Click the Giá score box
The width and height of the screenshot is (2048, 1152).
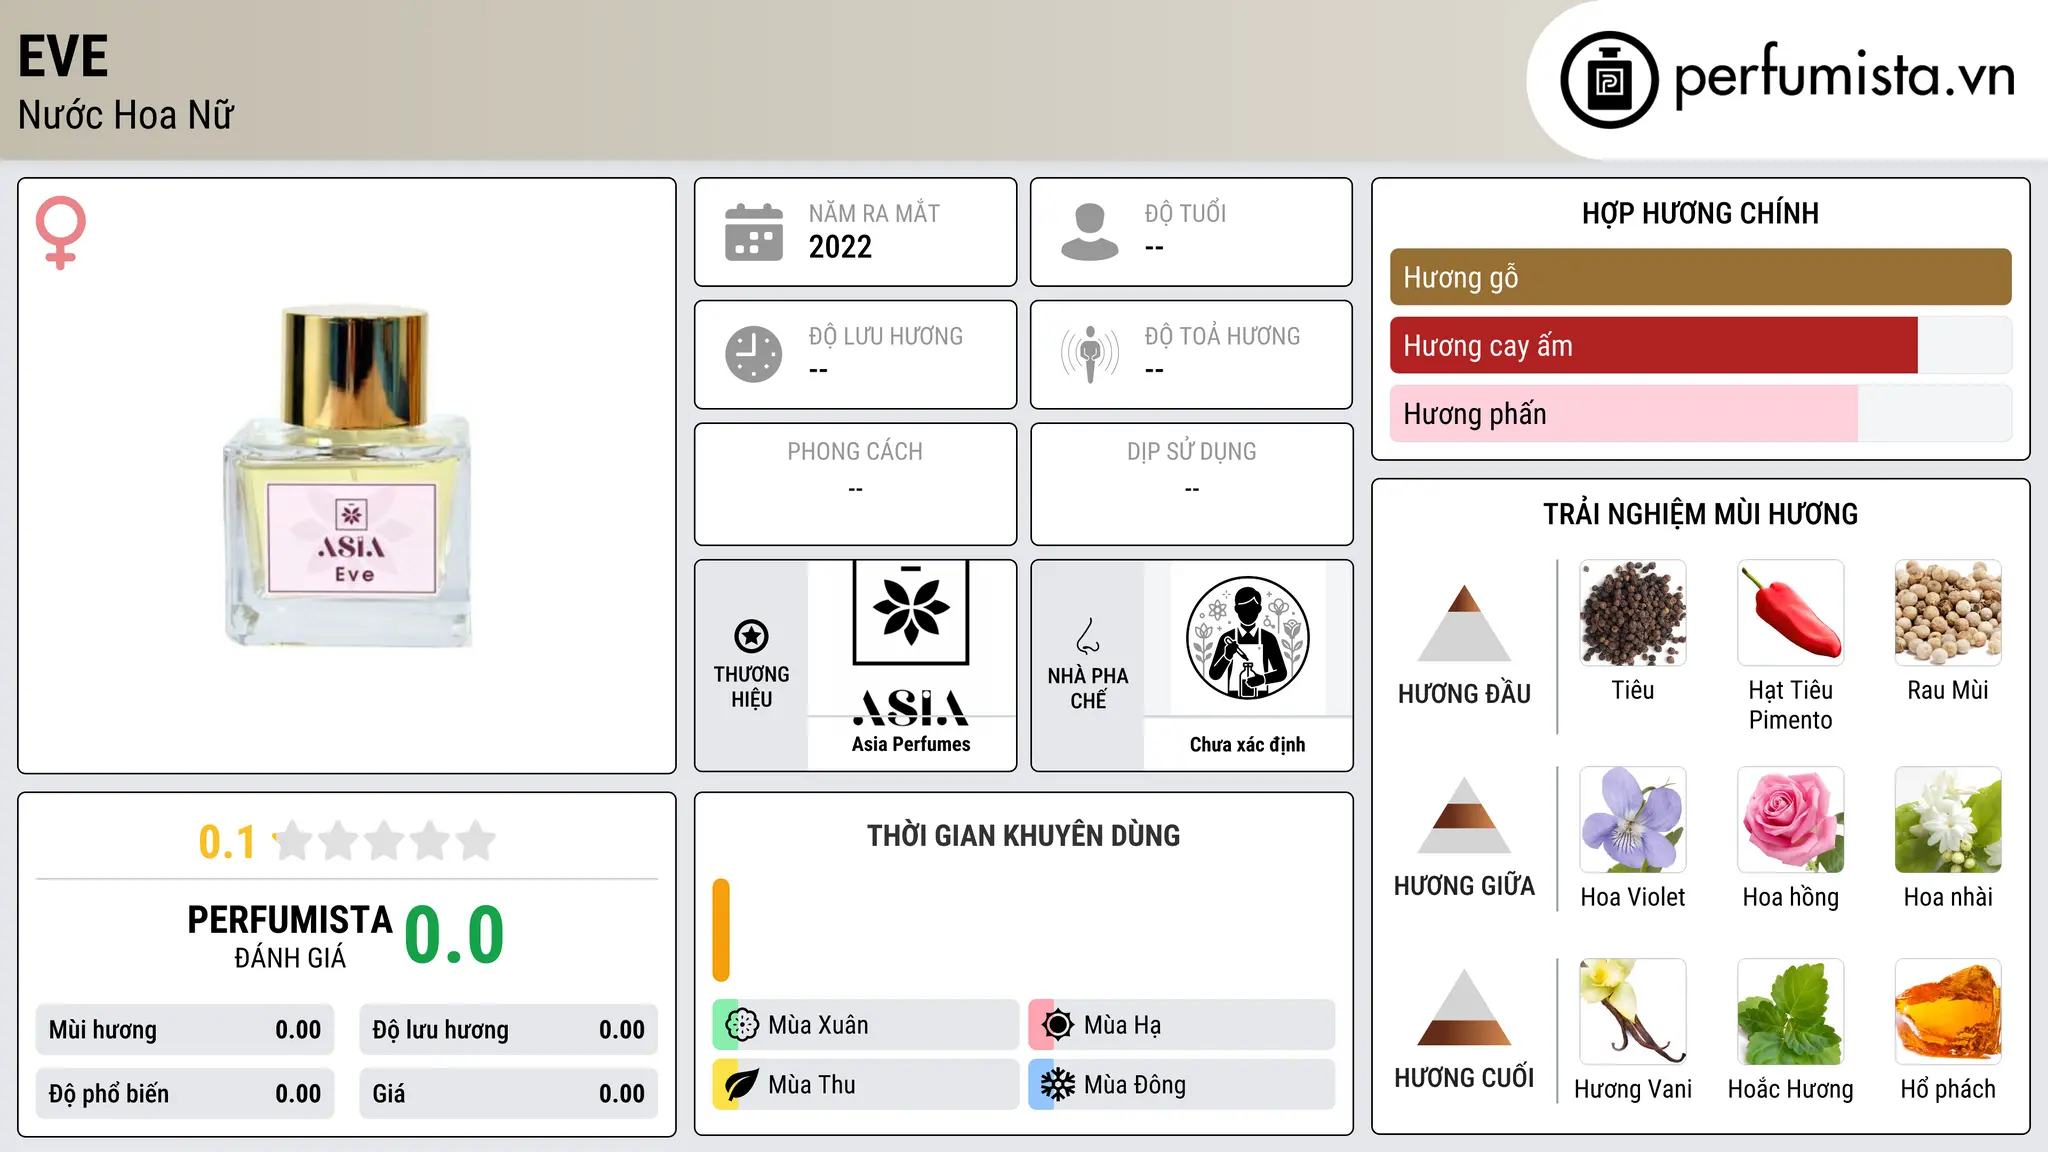point(508,1094)
